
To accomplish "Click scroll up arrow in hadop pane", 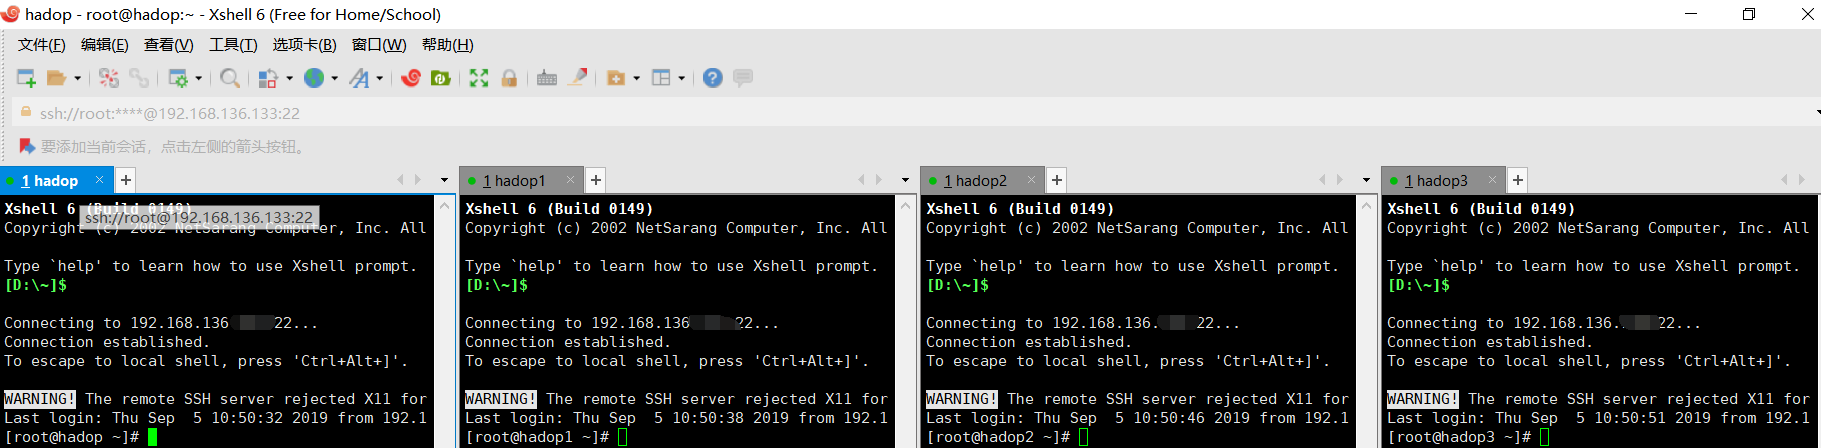I will pyautogui.click(x=445, y=205).
